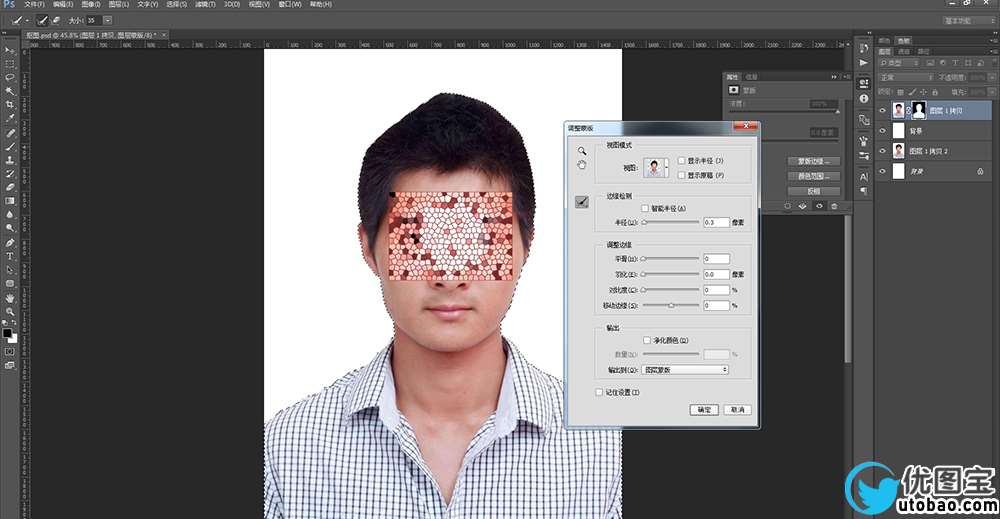Open the Info panel icon
This screenshot has width=1000, height=519.
[x=864, y=99]
